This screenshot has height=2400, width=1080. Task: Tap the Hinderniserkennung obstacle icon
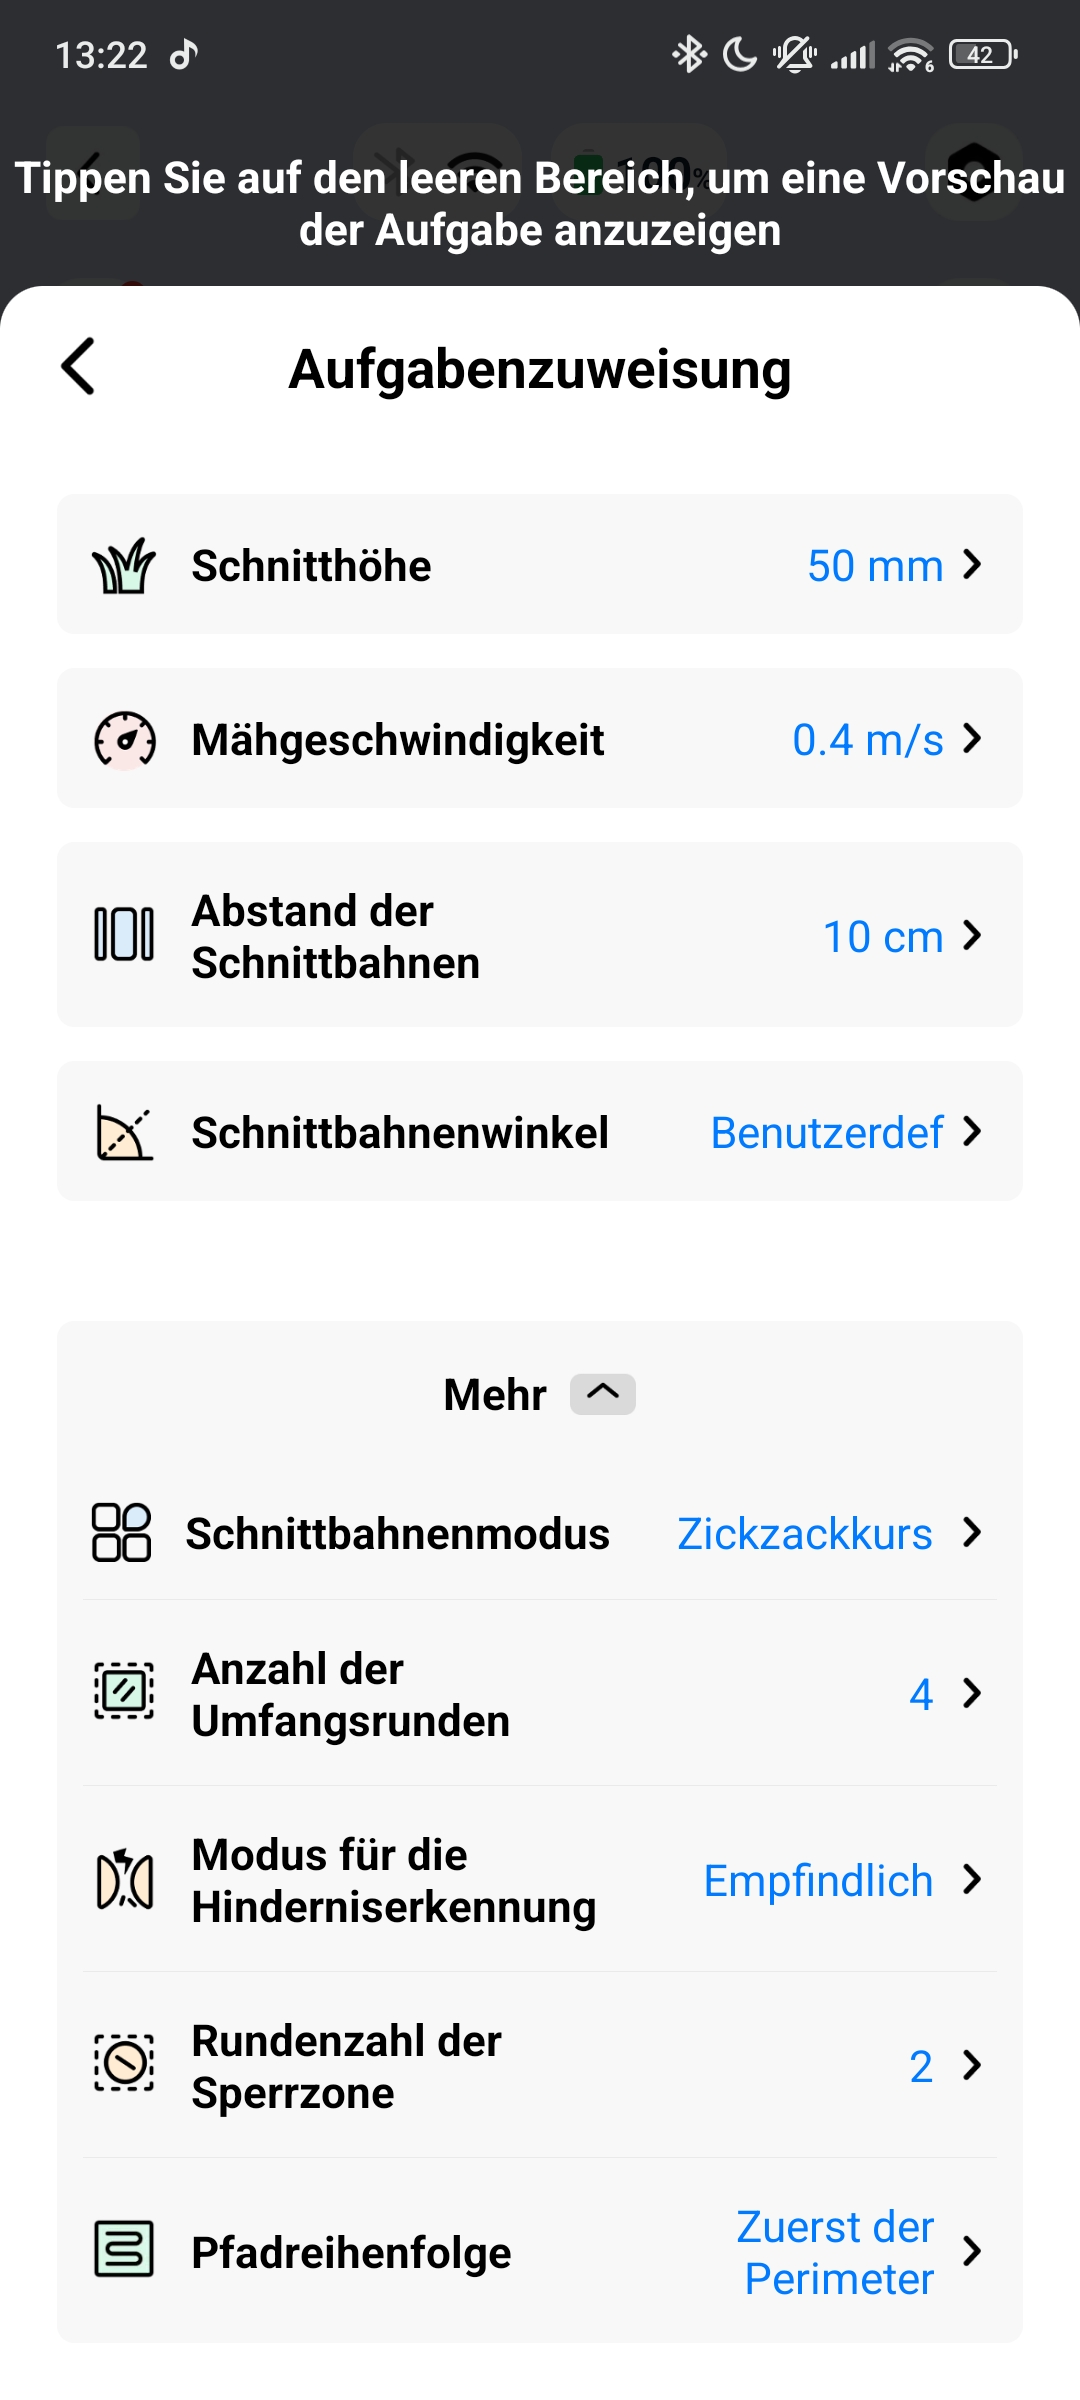[x=124, y=1881]
